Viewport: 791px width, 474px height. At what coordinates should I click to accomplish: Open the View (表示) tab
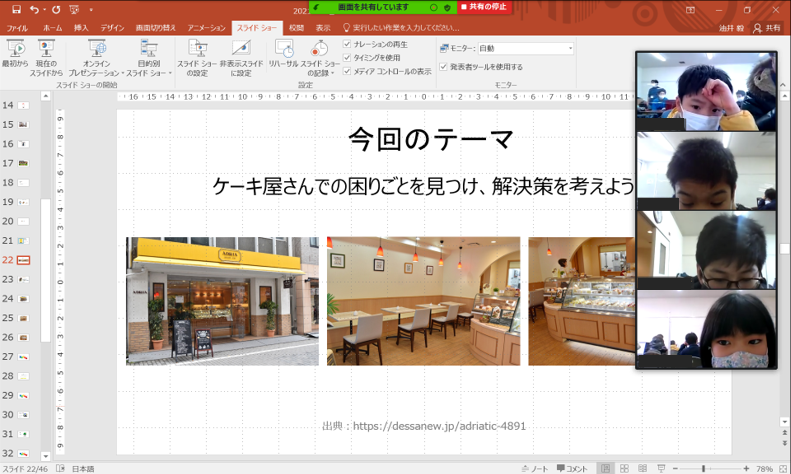323,28
